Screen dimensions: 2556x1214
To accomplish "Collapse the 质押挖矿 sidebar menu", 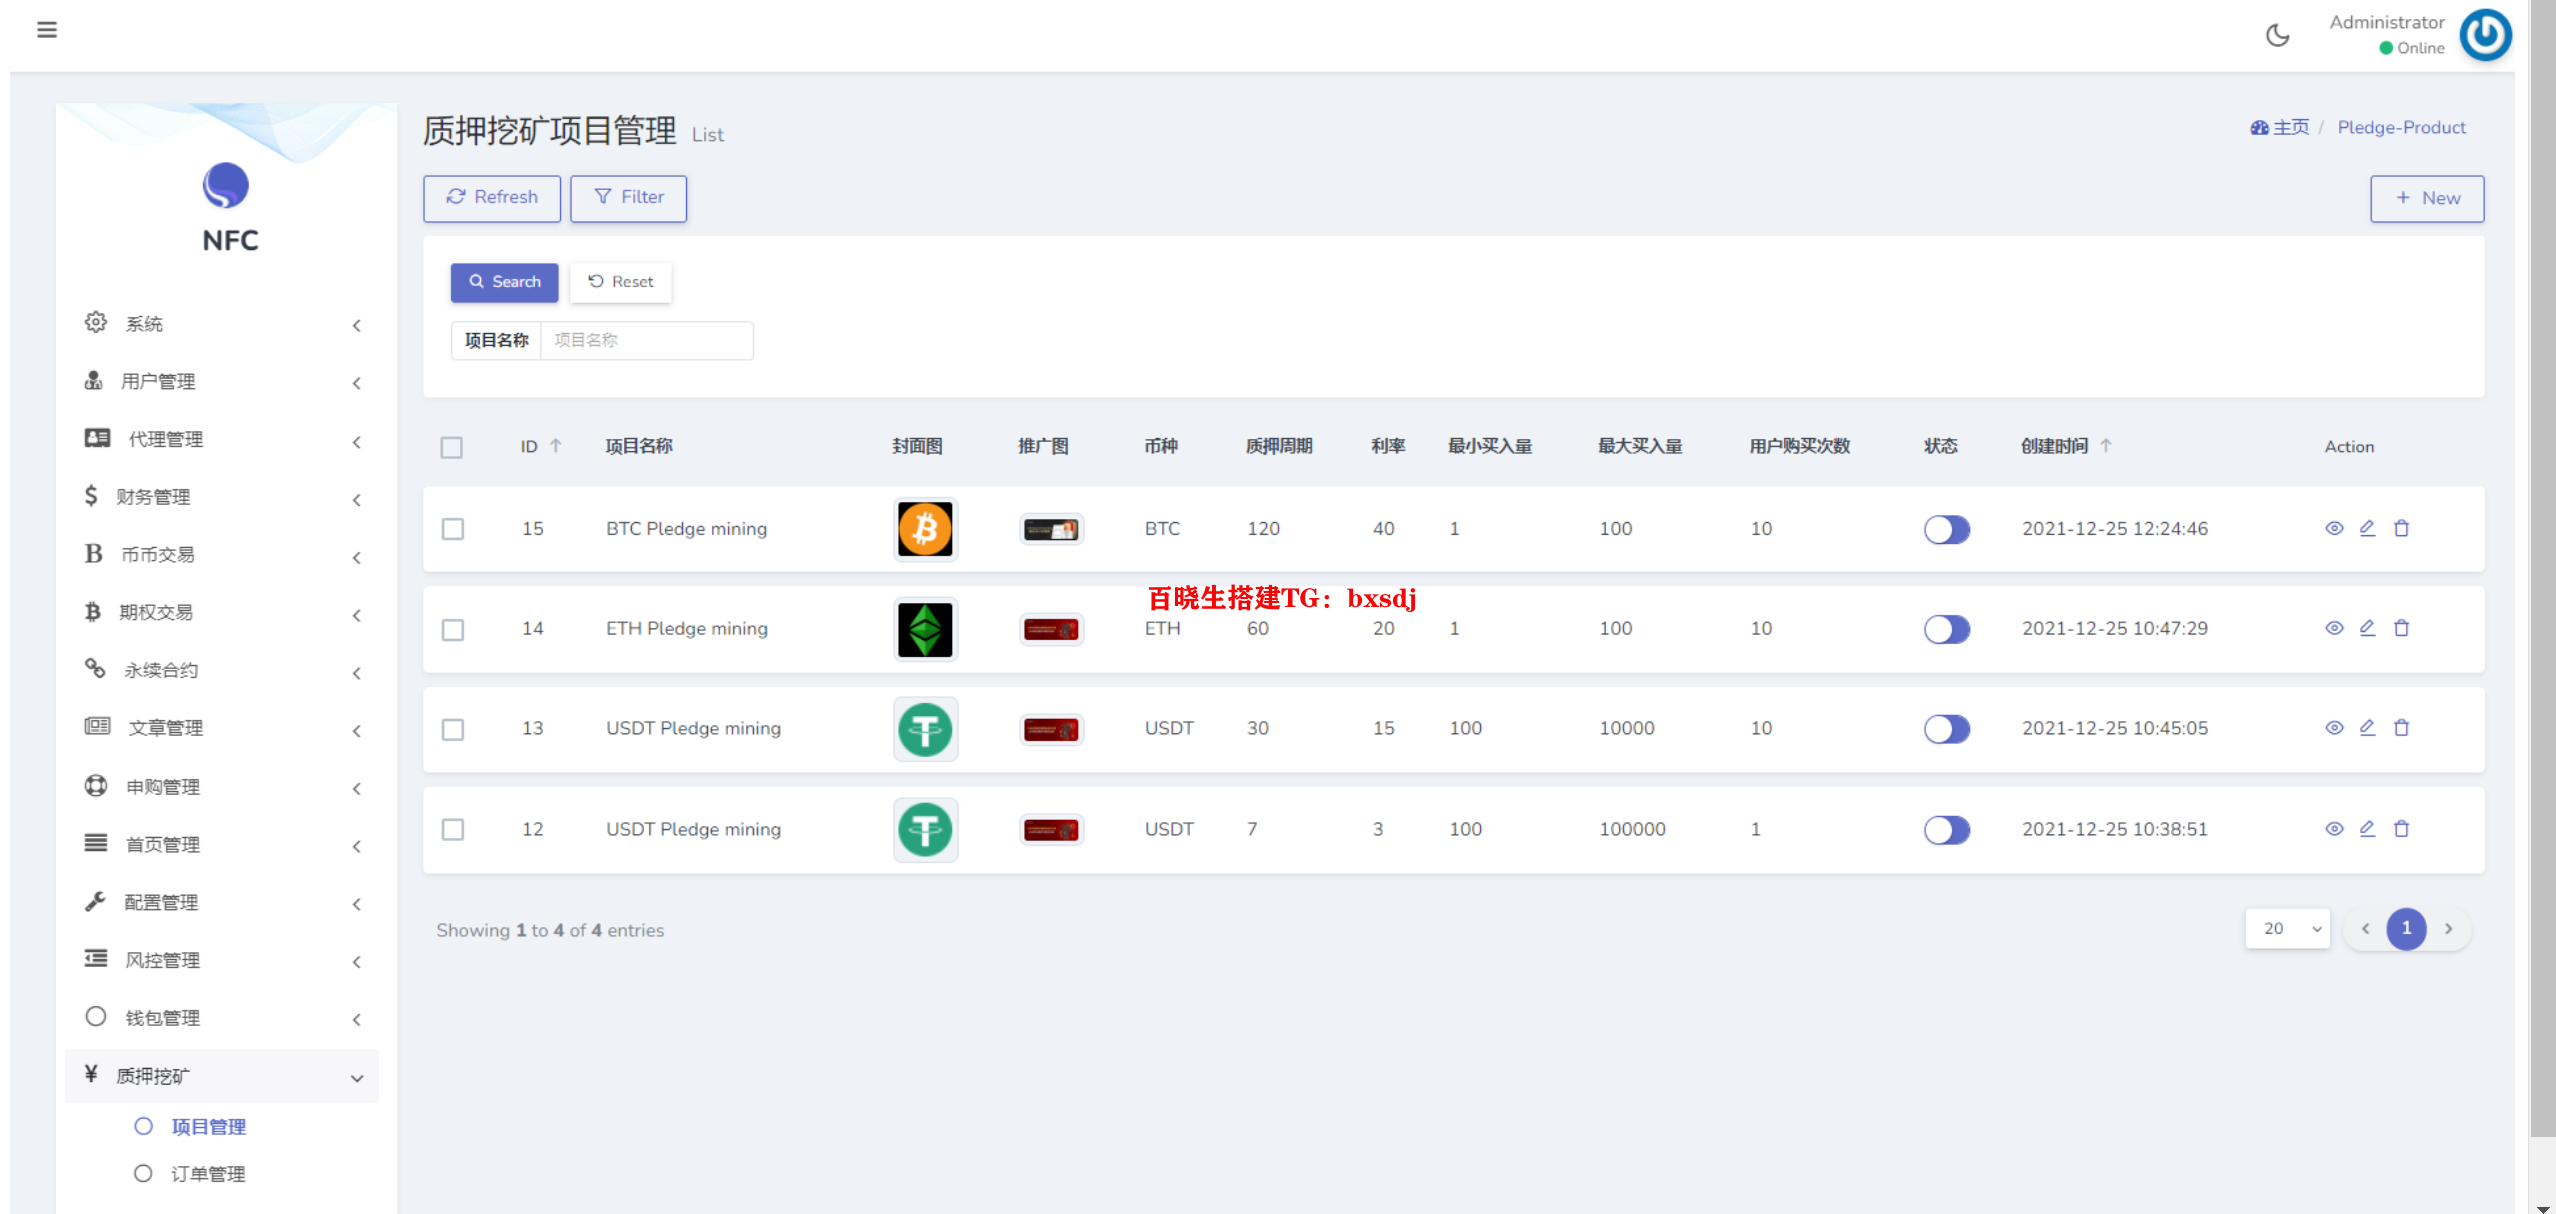I will coord(222,1076).
